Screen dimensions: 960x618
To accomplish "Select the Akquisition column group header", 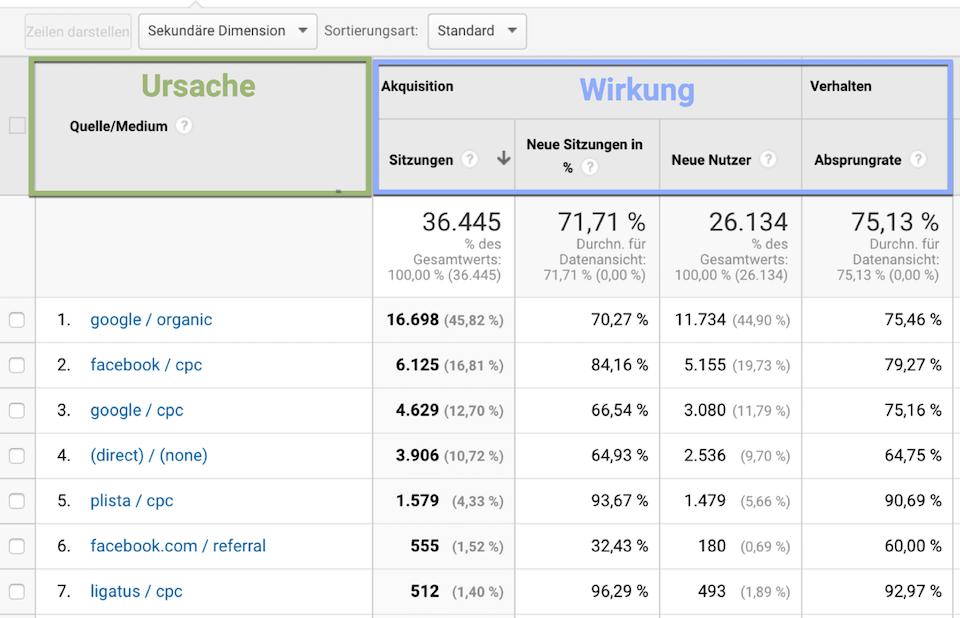I will click(417, 87).
